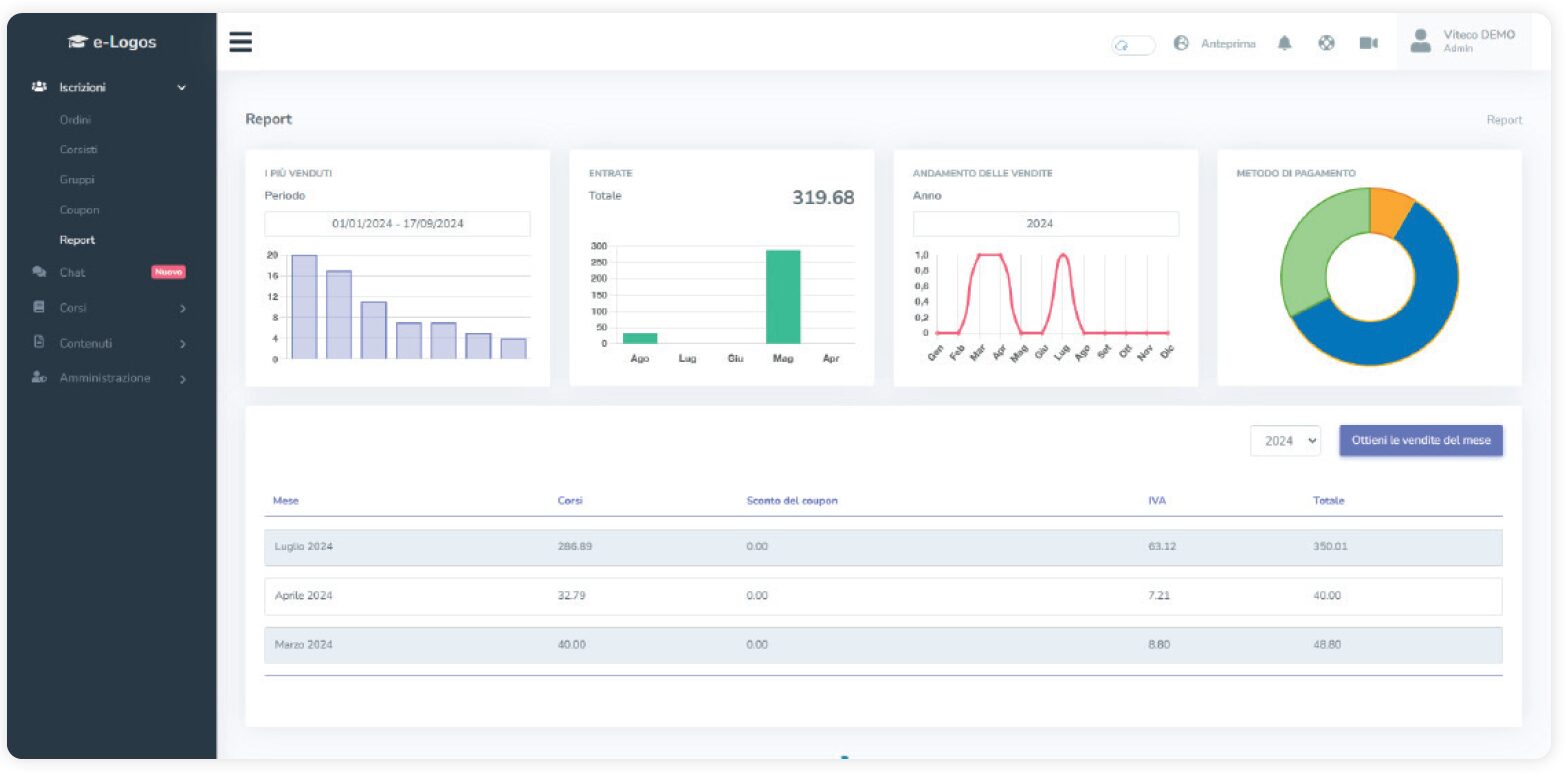Image resolution: width=1568 pixels, height=782 pixels.
Task: Go to Gruppi in the sidebar
Action: coord(77,180)
